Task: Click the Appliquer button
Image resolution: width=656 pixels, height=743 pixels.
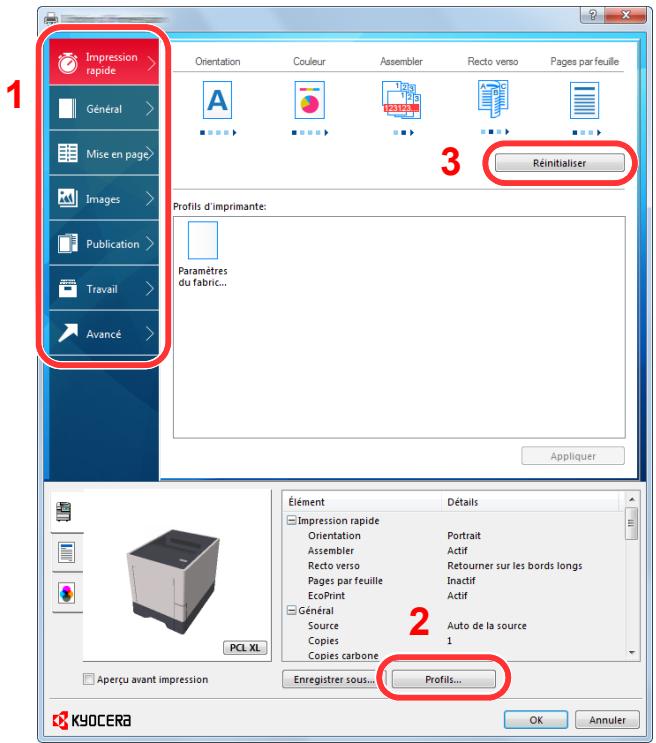Action: point(573,456)
